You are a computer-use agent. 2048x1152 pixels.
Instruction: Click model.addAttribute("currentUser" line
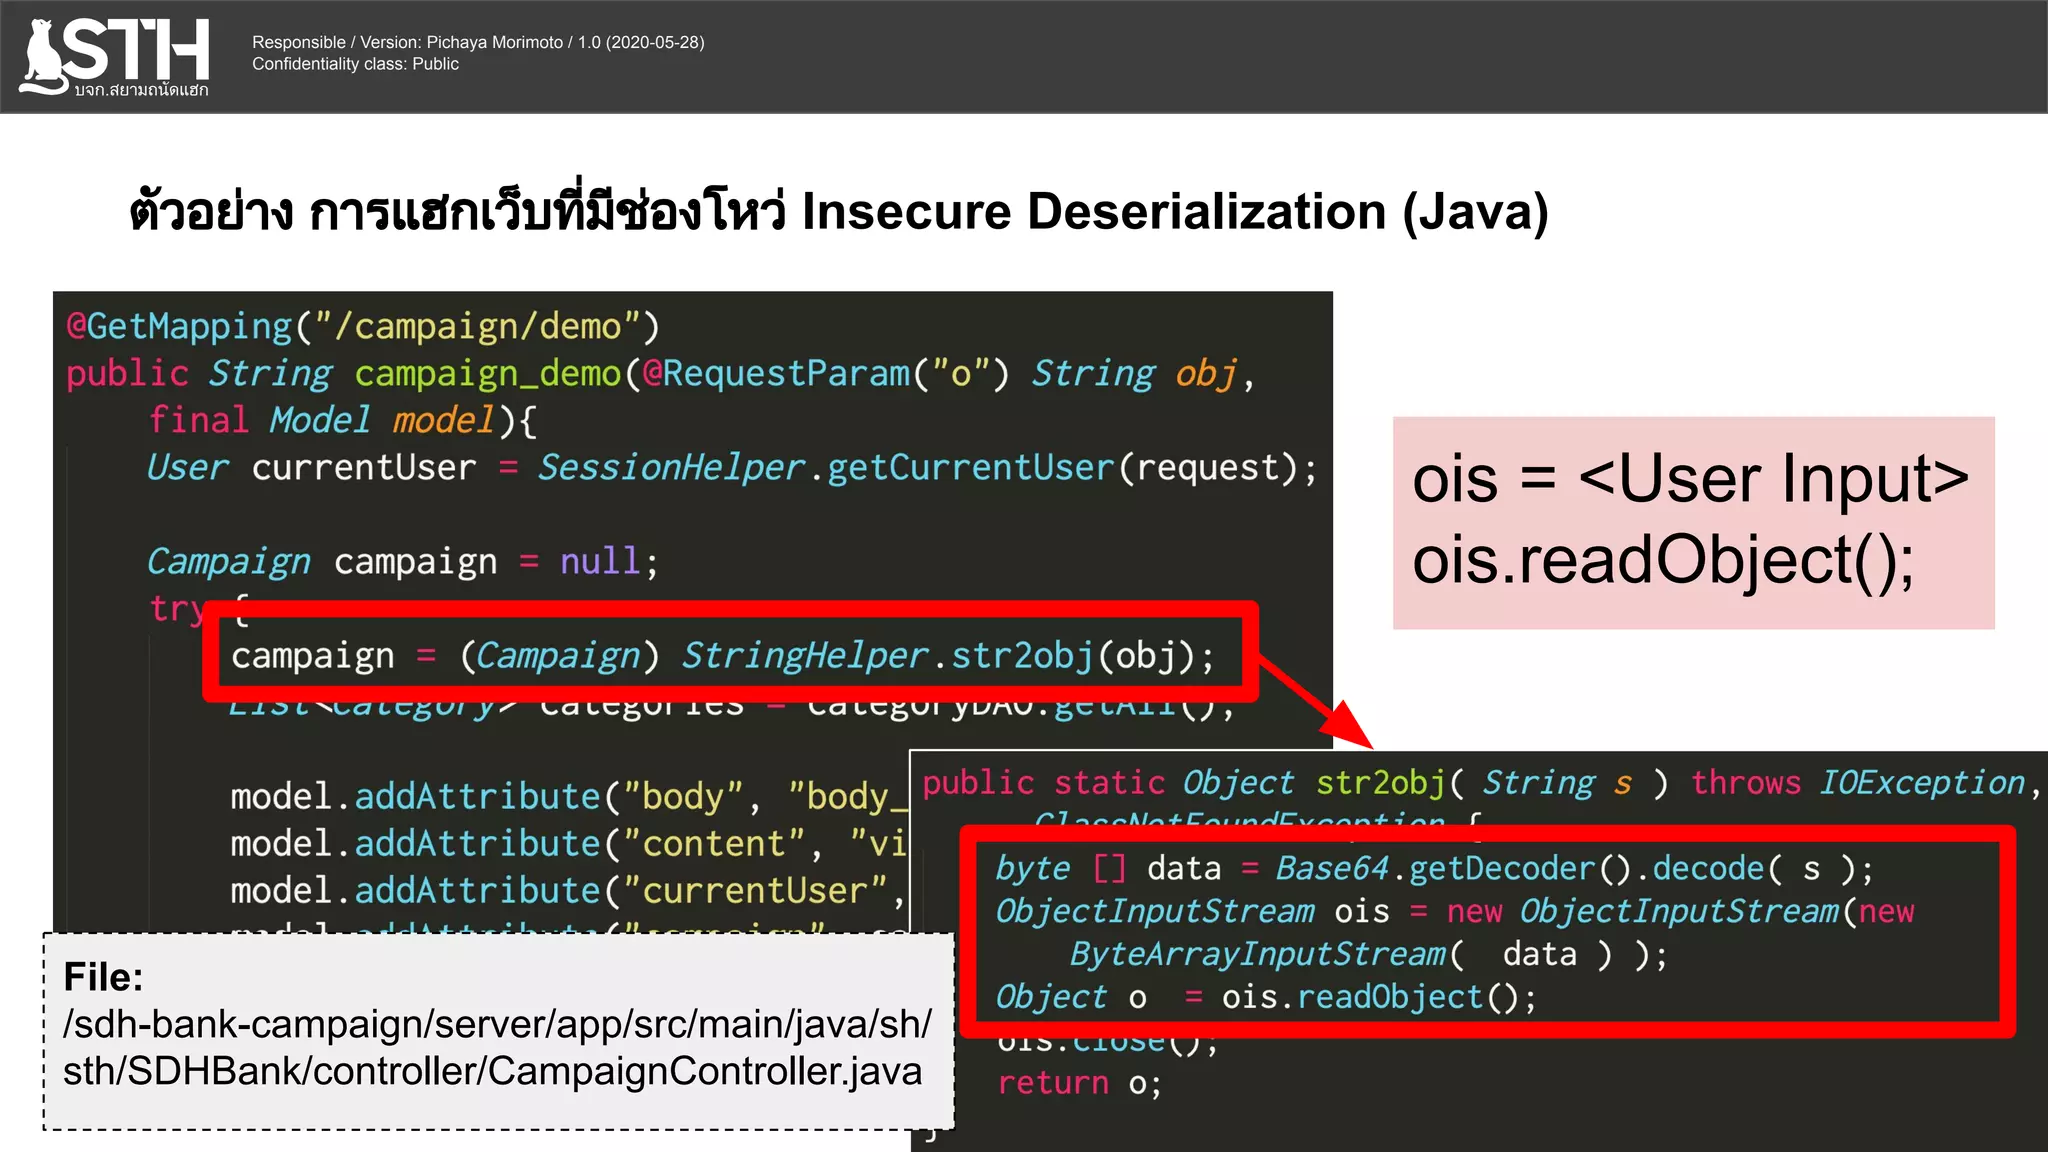click(568, 891)
